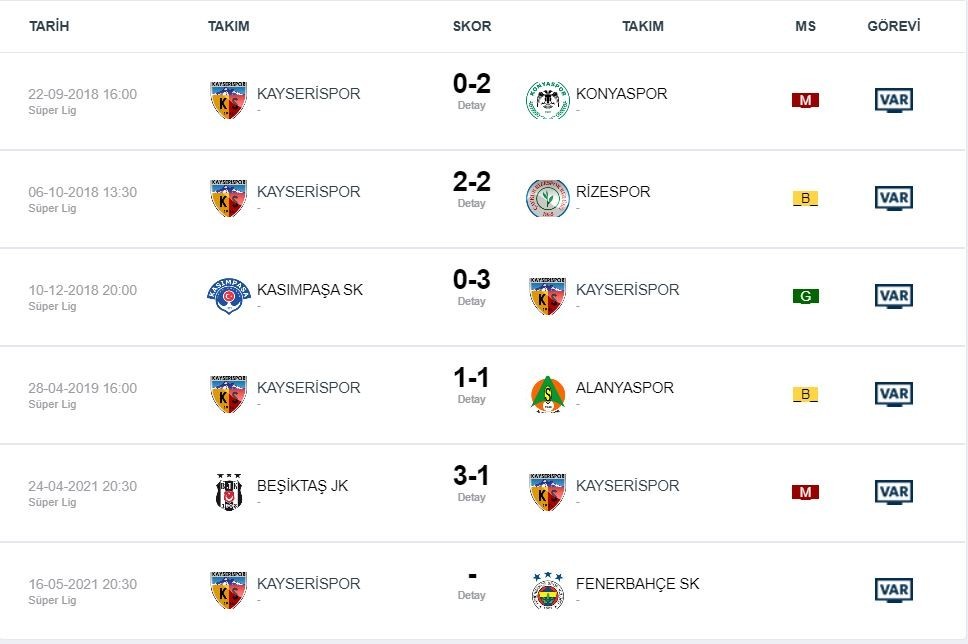Open Detay under the 3-1 score

[x=471, y=497]
